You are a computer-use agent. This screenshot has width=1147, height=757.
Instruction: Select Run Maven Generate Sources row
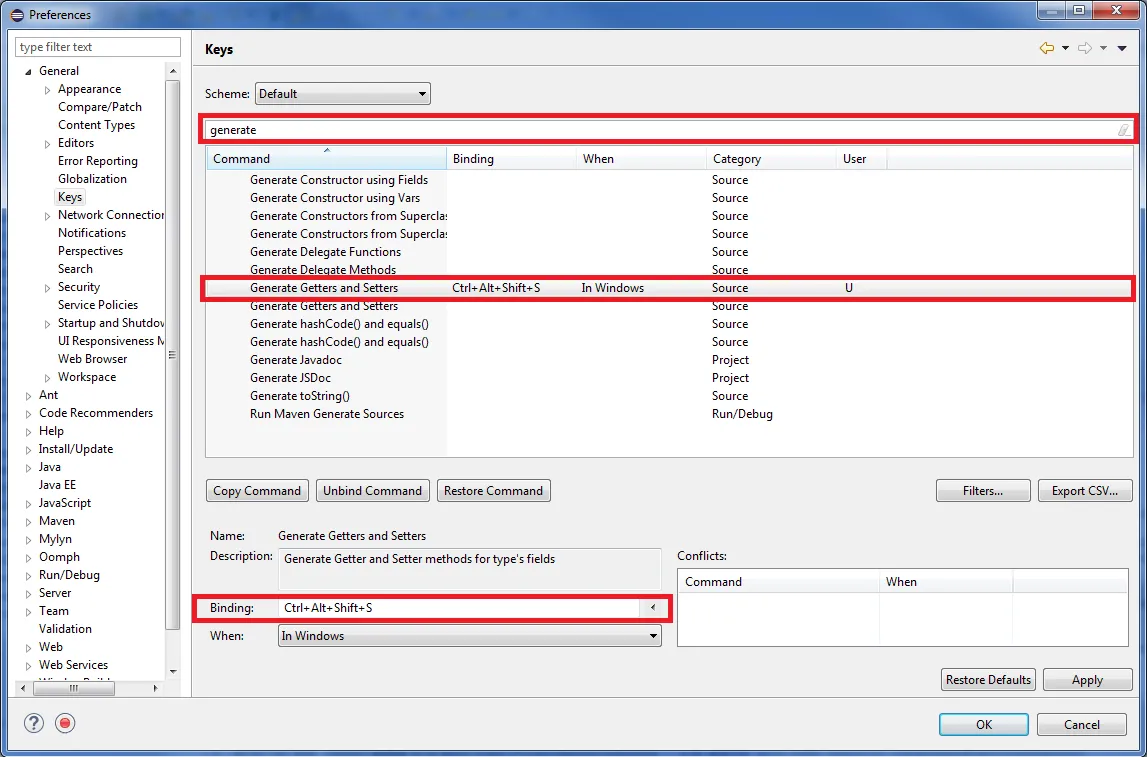tap(669, 414)
